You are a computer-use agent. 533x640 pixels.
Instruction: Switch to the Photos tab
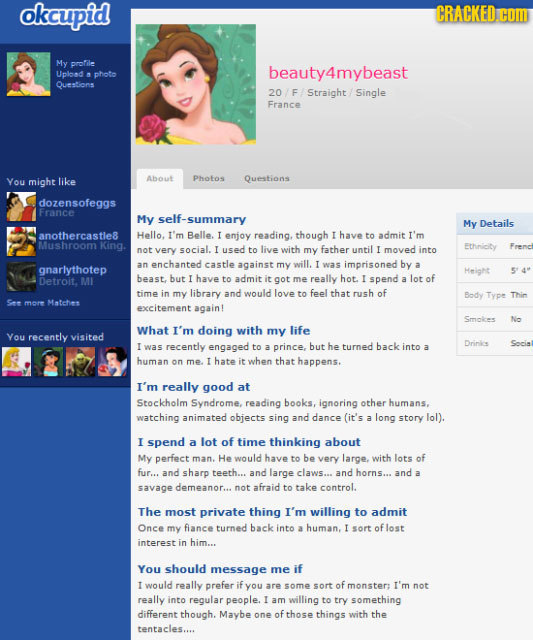(209, 178)
